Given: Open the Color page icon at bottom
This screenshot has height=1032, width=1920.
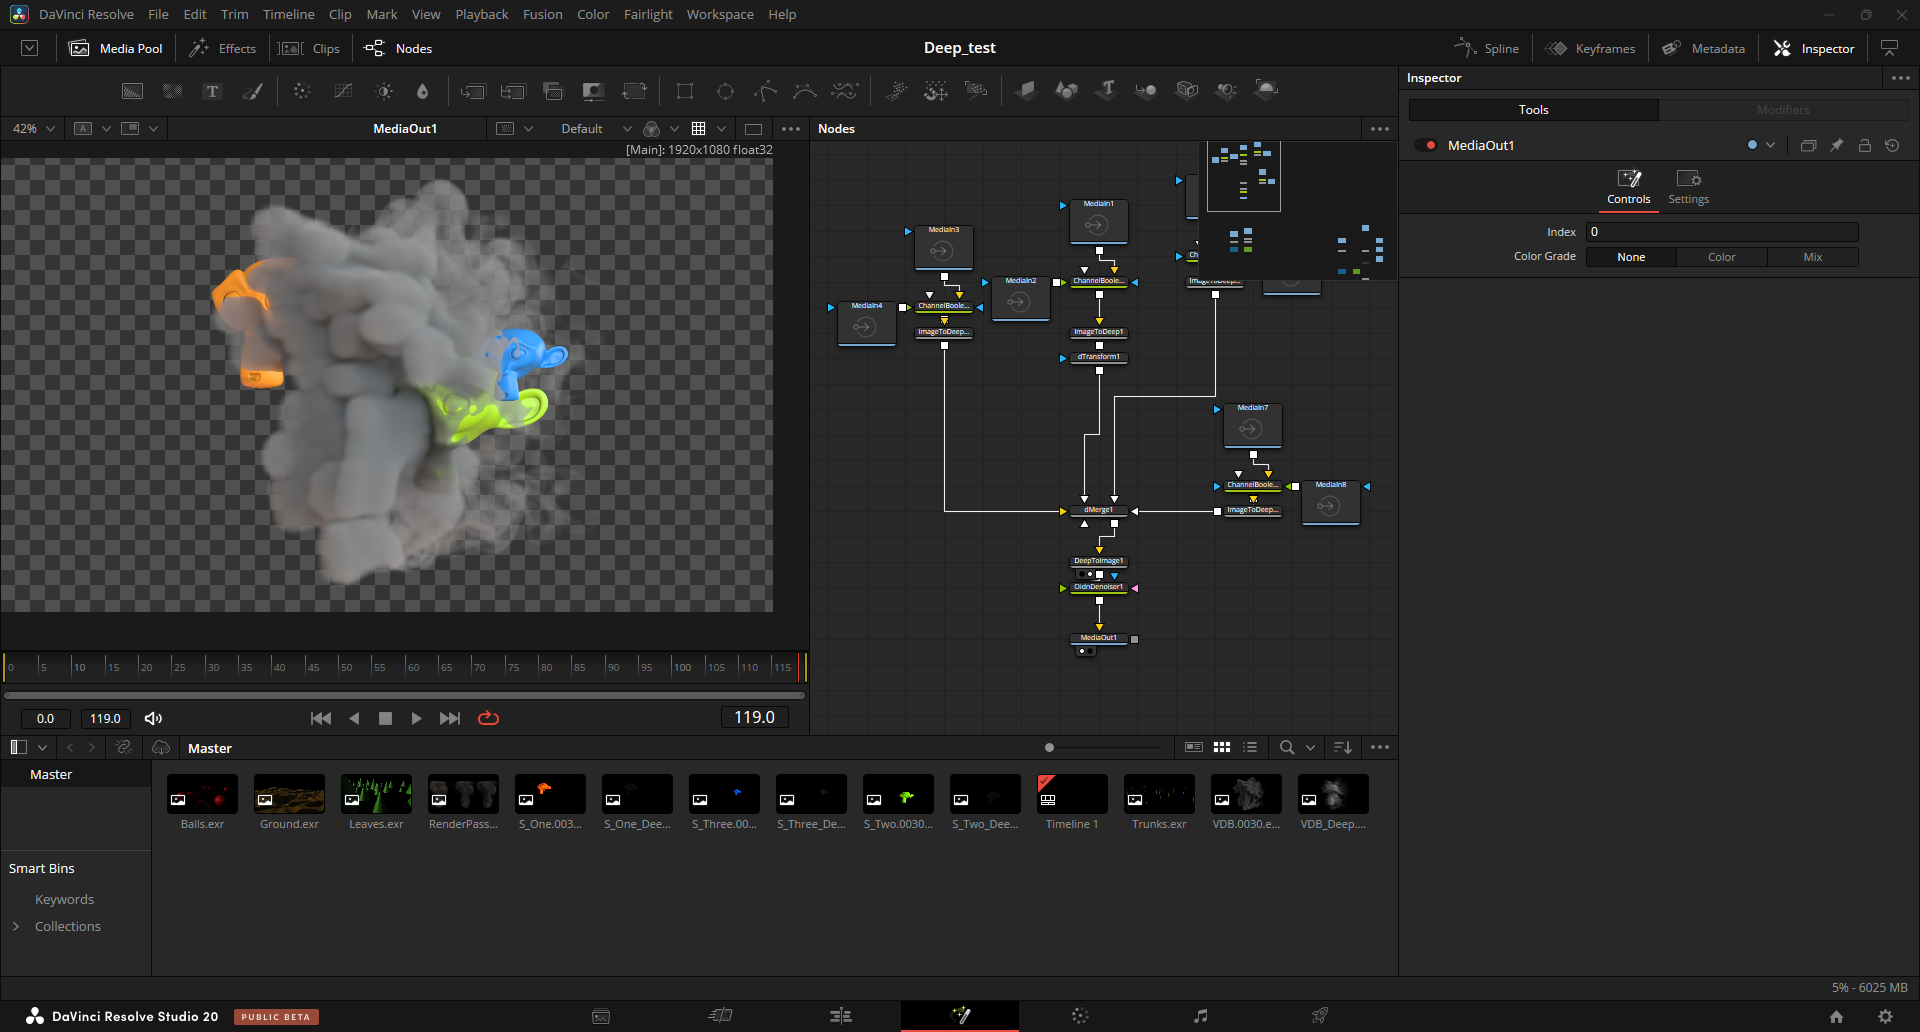Looking at the screenshot, I should tap(1080, 1015).
